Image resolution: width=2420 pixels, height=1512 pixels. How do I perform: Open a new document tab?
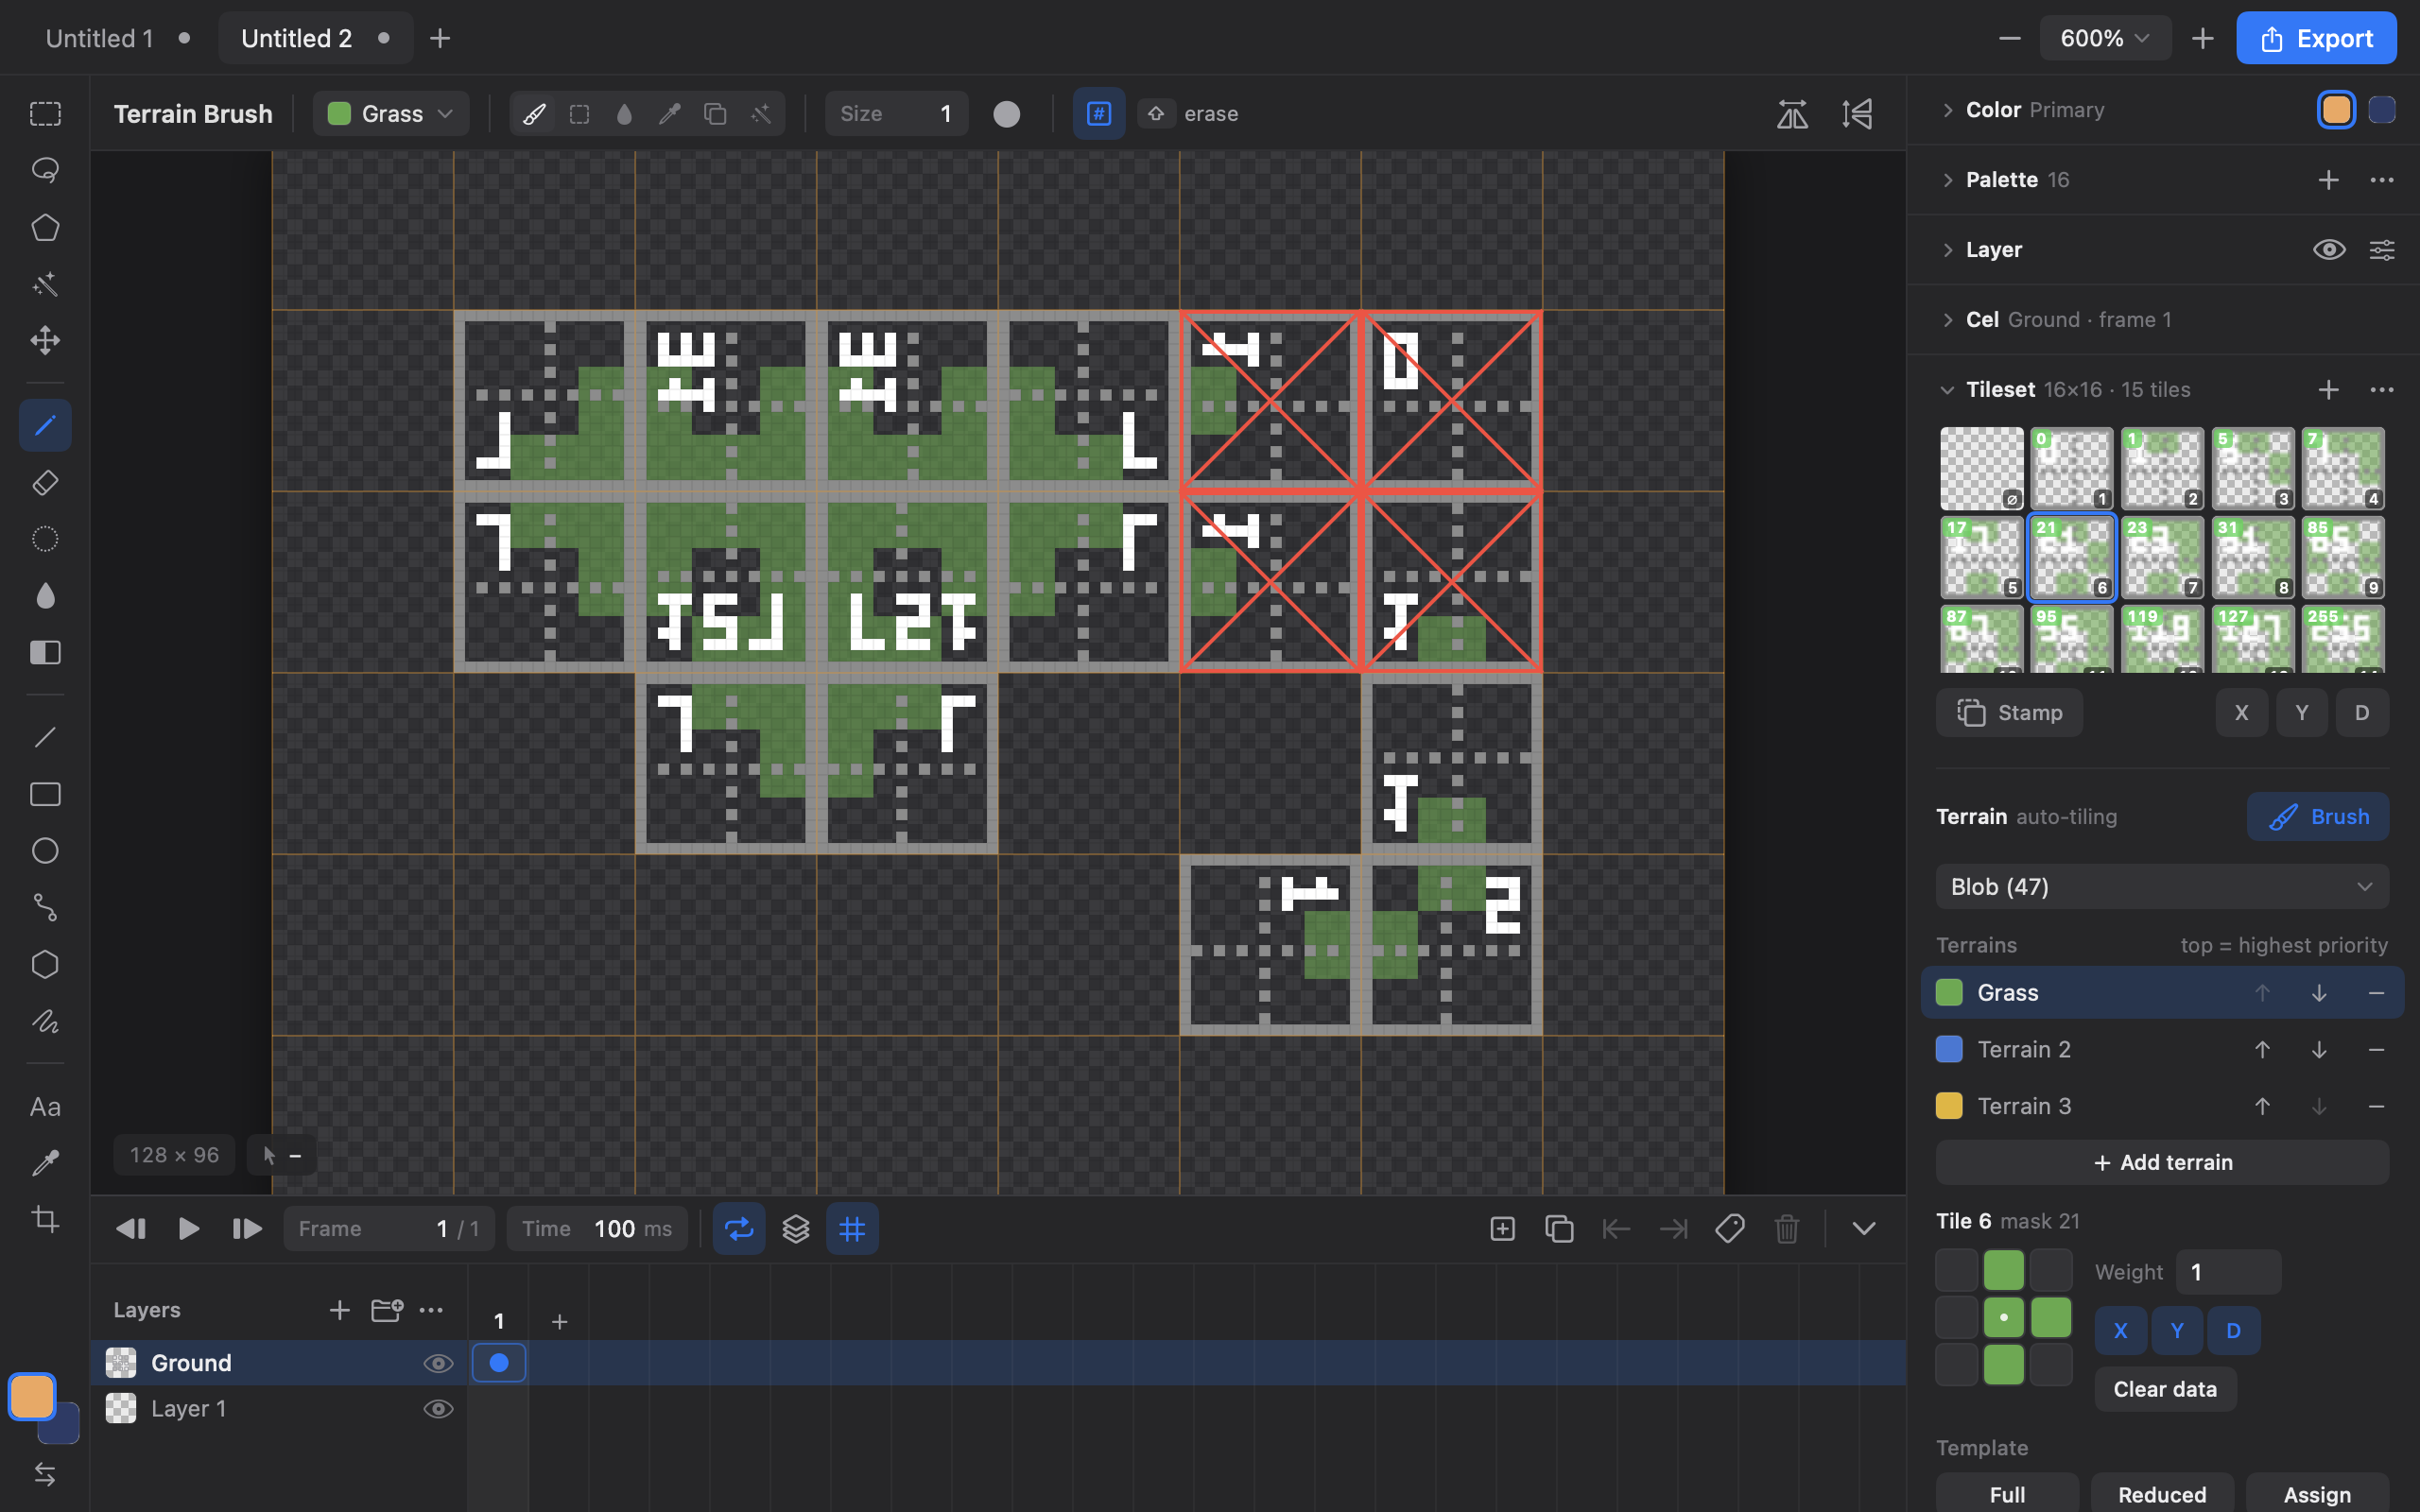pyautogui.click(x=440, y=38)
